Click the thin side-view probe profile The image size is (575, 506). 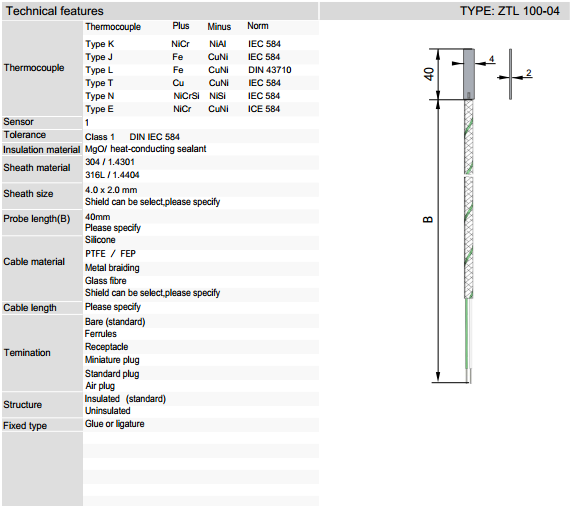tap(510, 74)
